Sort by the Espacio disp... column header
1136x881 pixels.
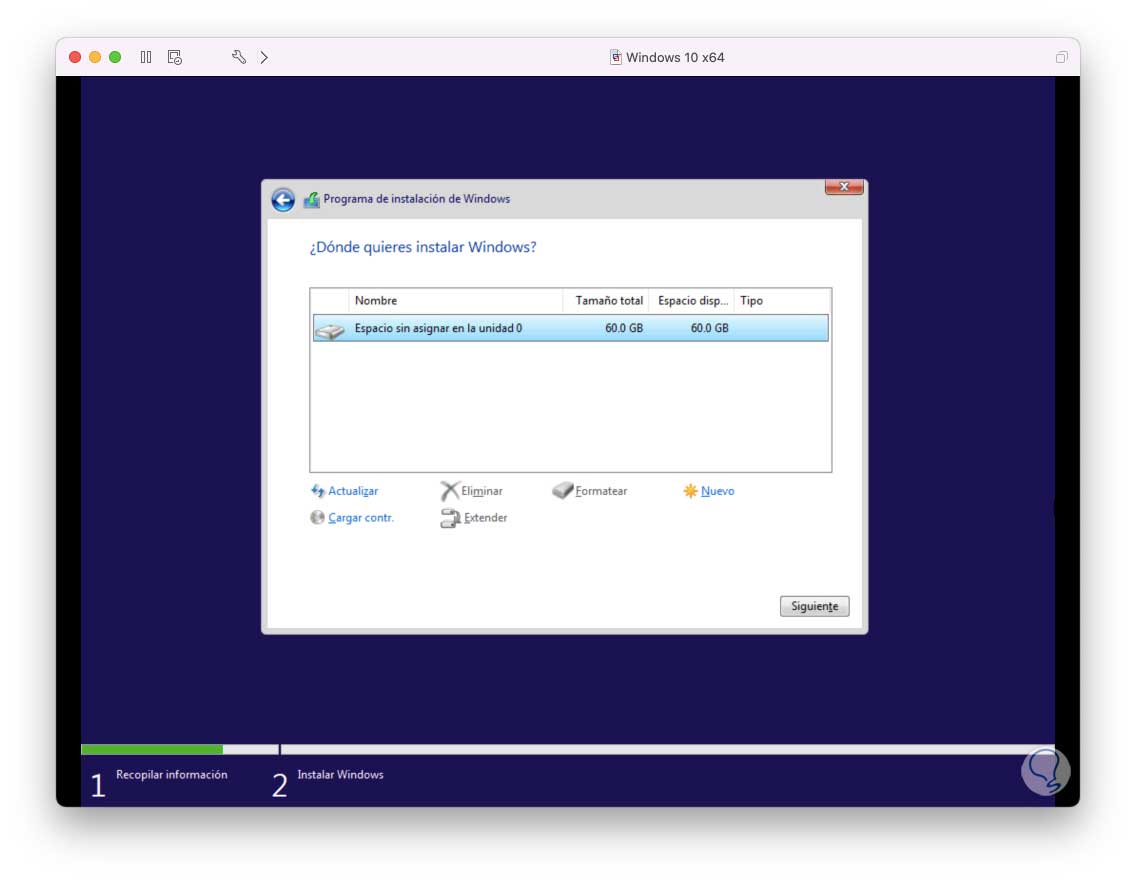(692, 301)
